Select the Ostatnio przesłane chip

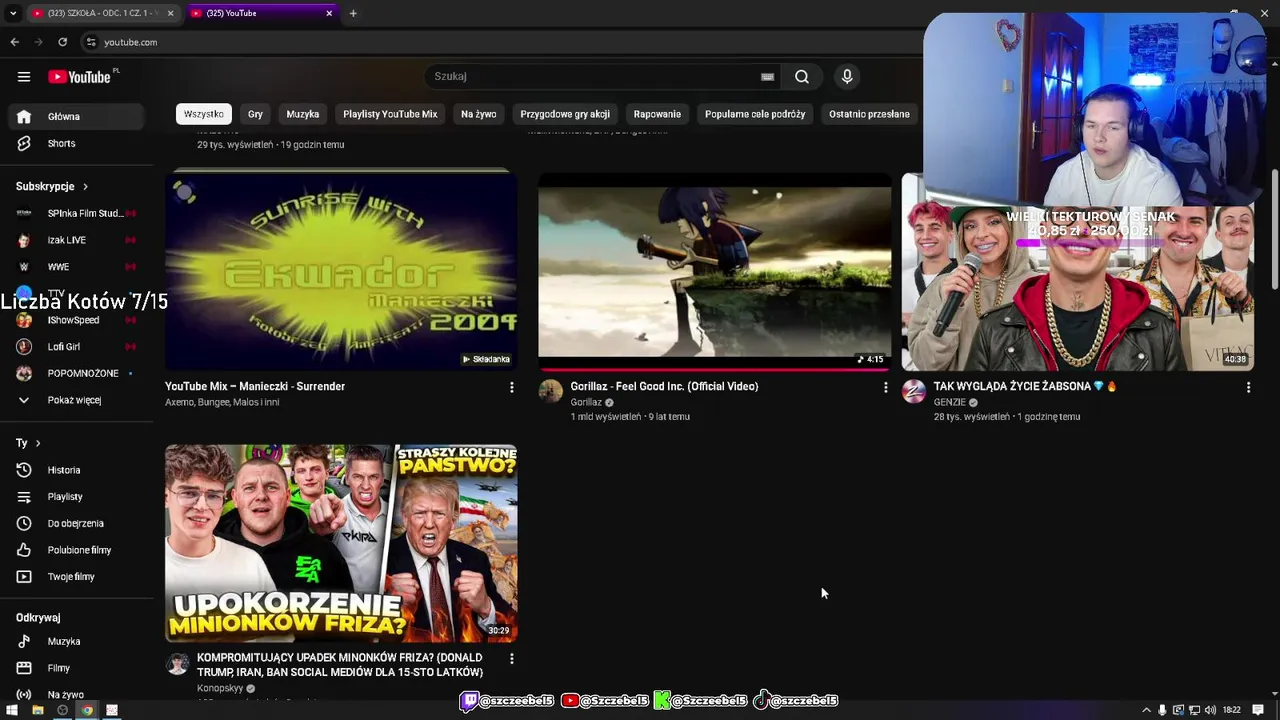869,114
